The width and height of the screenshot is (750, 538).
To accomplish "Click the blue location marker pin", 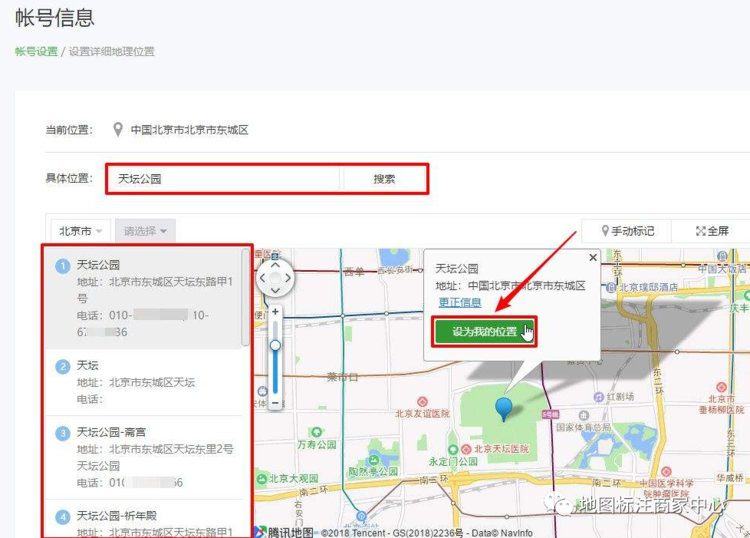I will pos(504,407).
